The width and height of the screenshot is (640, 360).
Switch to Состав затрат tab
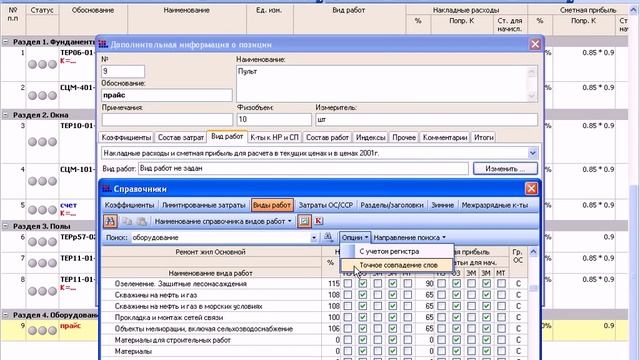(x=180, y=138)
